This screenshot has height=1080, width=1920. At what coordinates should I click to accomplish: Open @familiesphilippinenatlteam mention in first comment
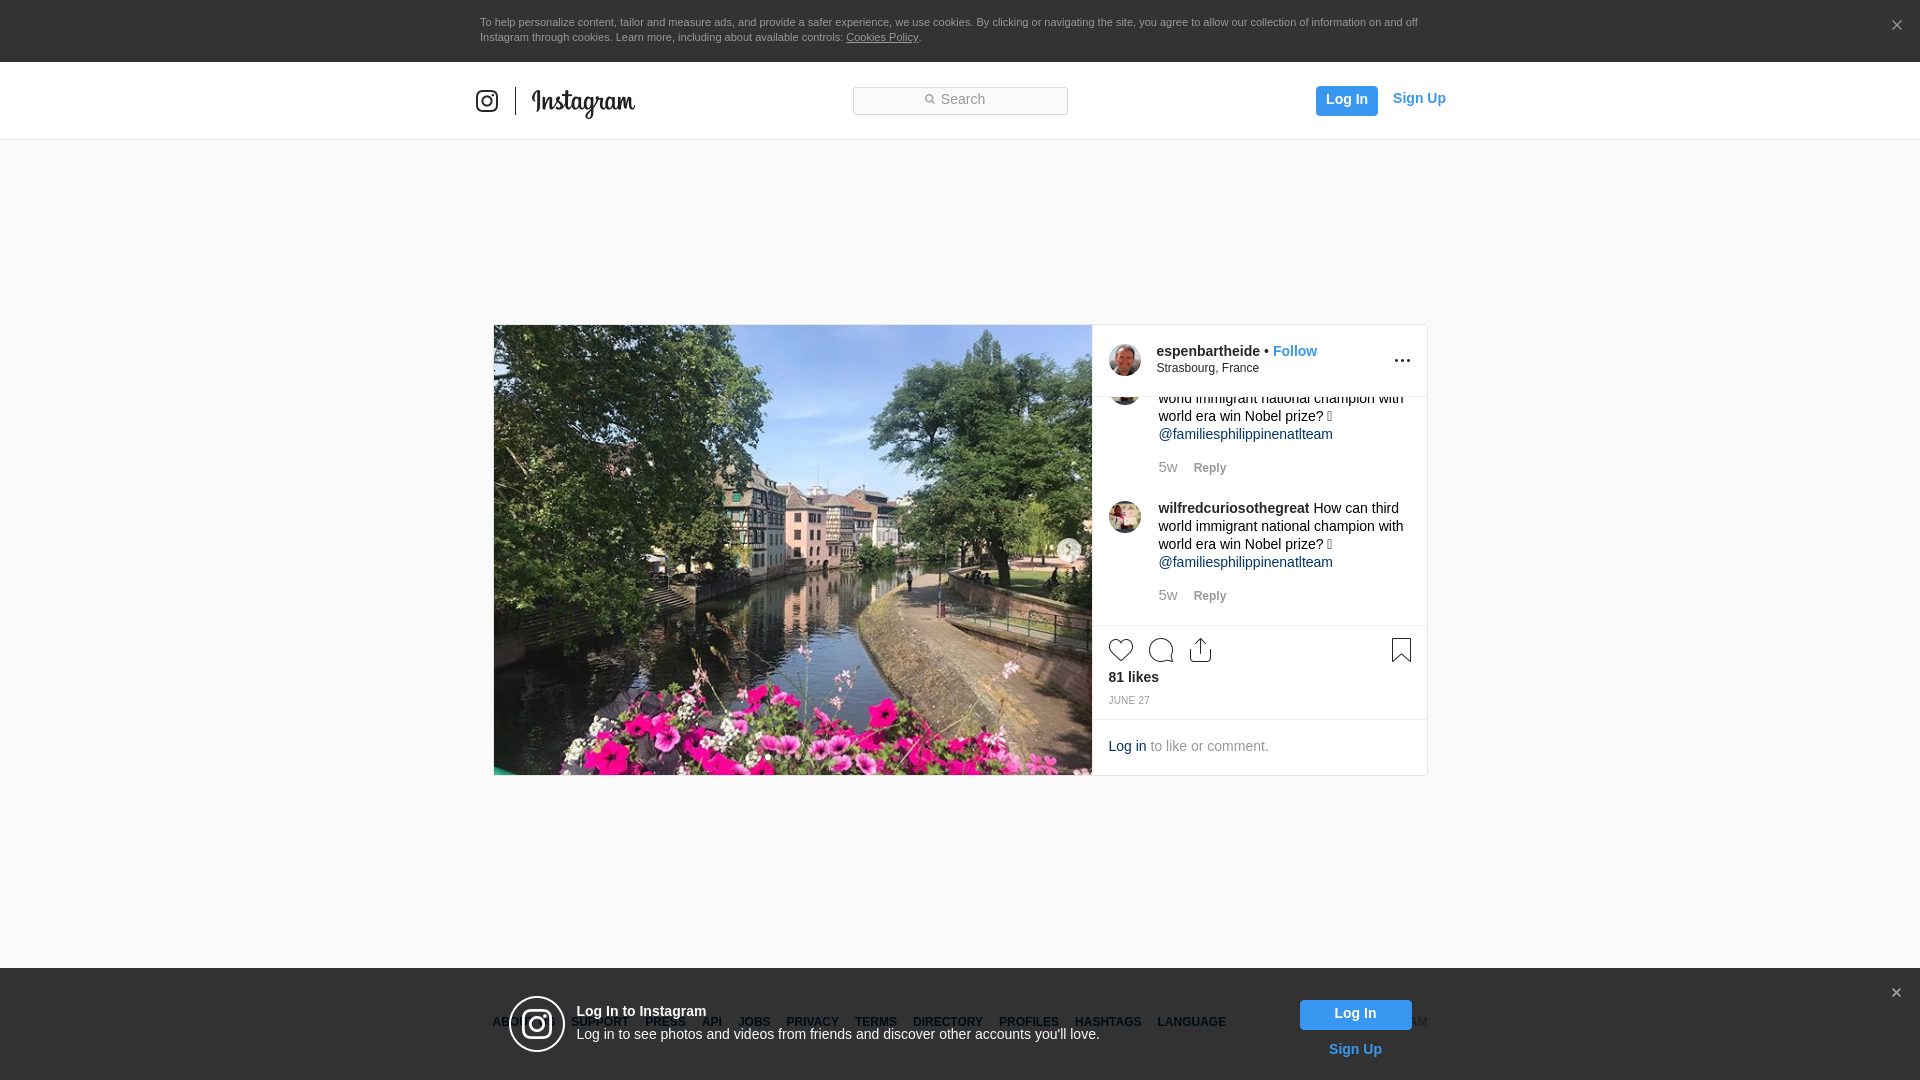[x=1245, y=434]
